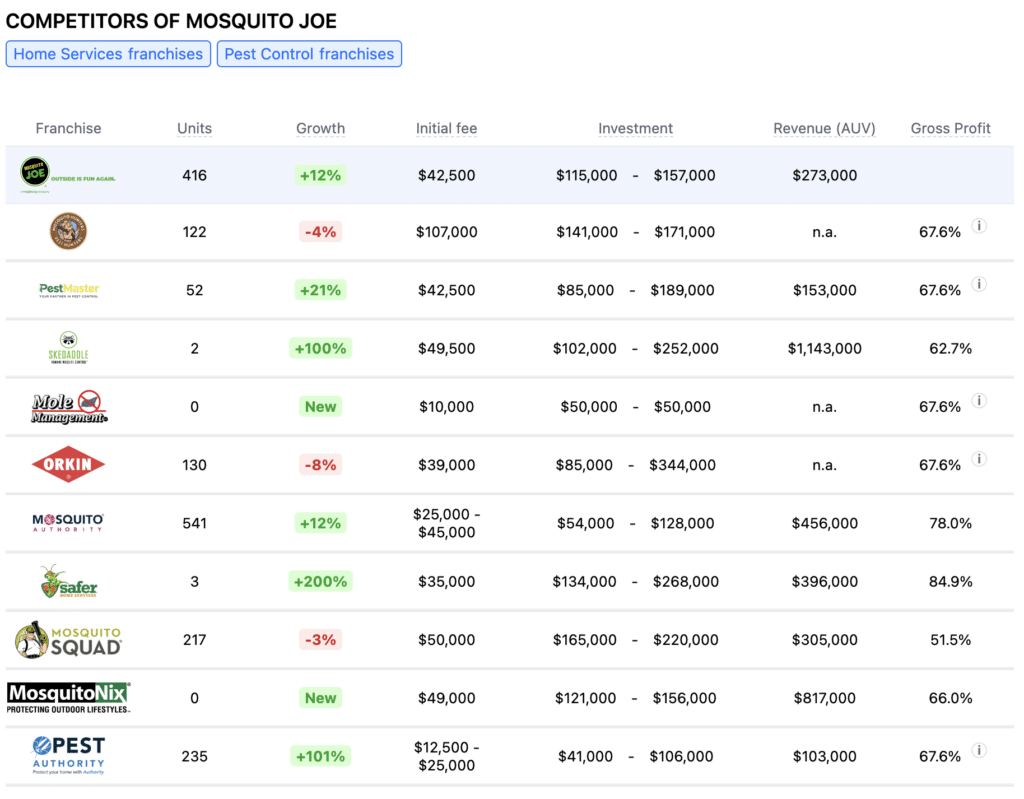Click the +100% growth badge
The width and height of the screenshot is (1024, 799).
[x=320, y=348]
